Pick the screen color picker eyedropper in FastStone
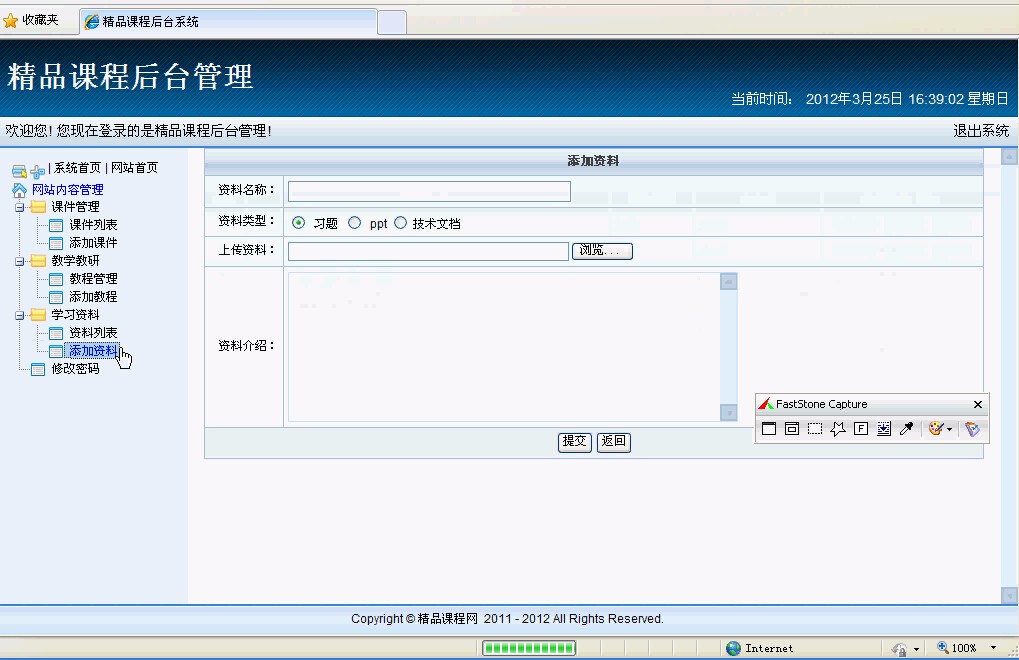The image size is (1019, 660). (906, 428)
